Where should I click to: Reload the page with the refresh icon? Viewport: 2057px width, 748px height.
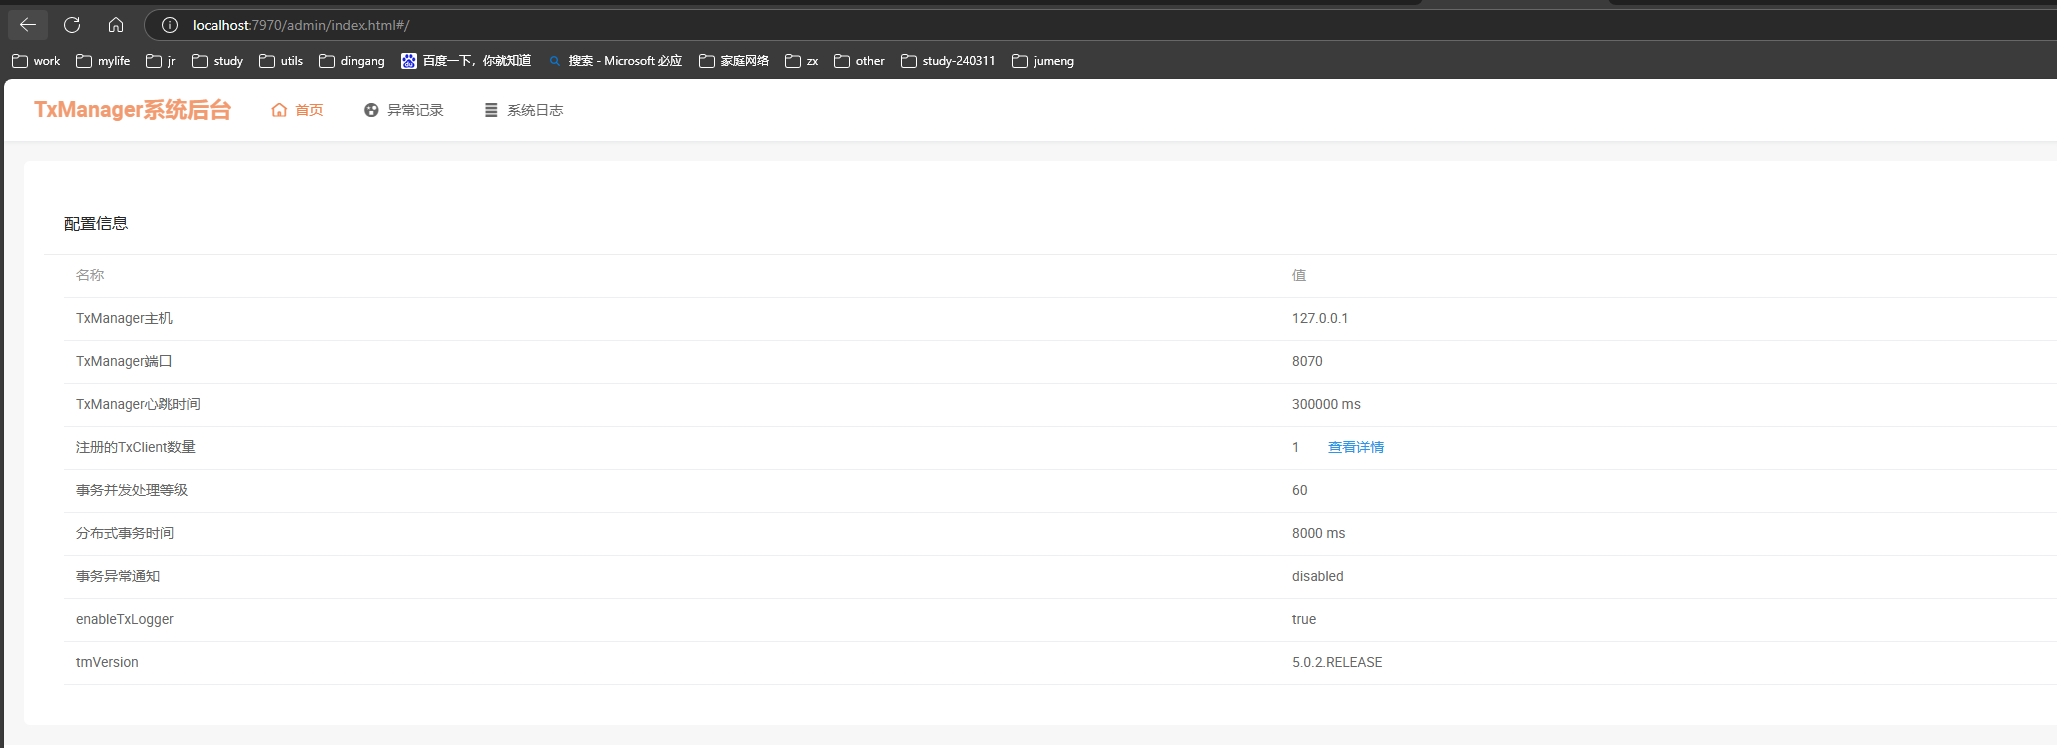72,25
